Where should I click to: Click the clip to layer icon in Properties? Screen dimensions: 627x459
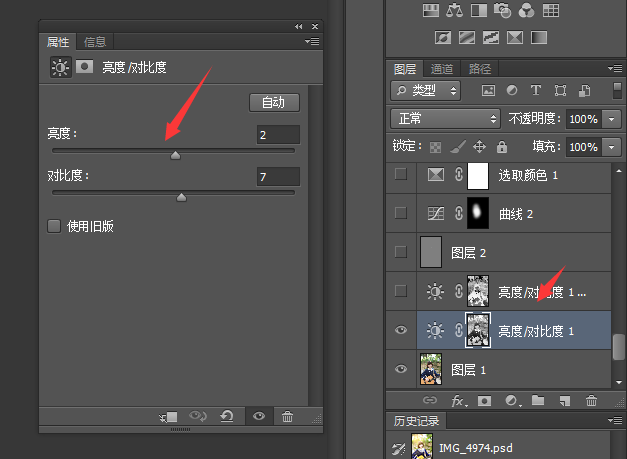tap(168, 417)
